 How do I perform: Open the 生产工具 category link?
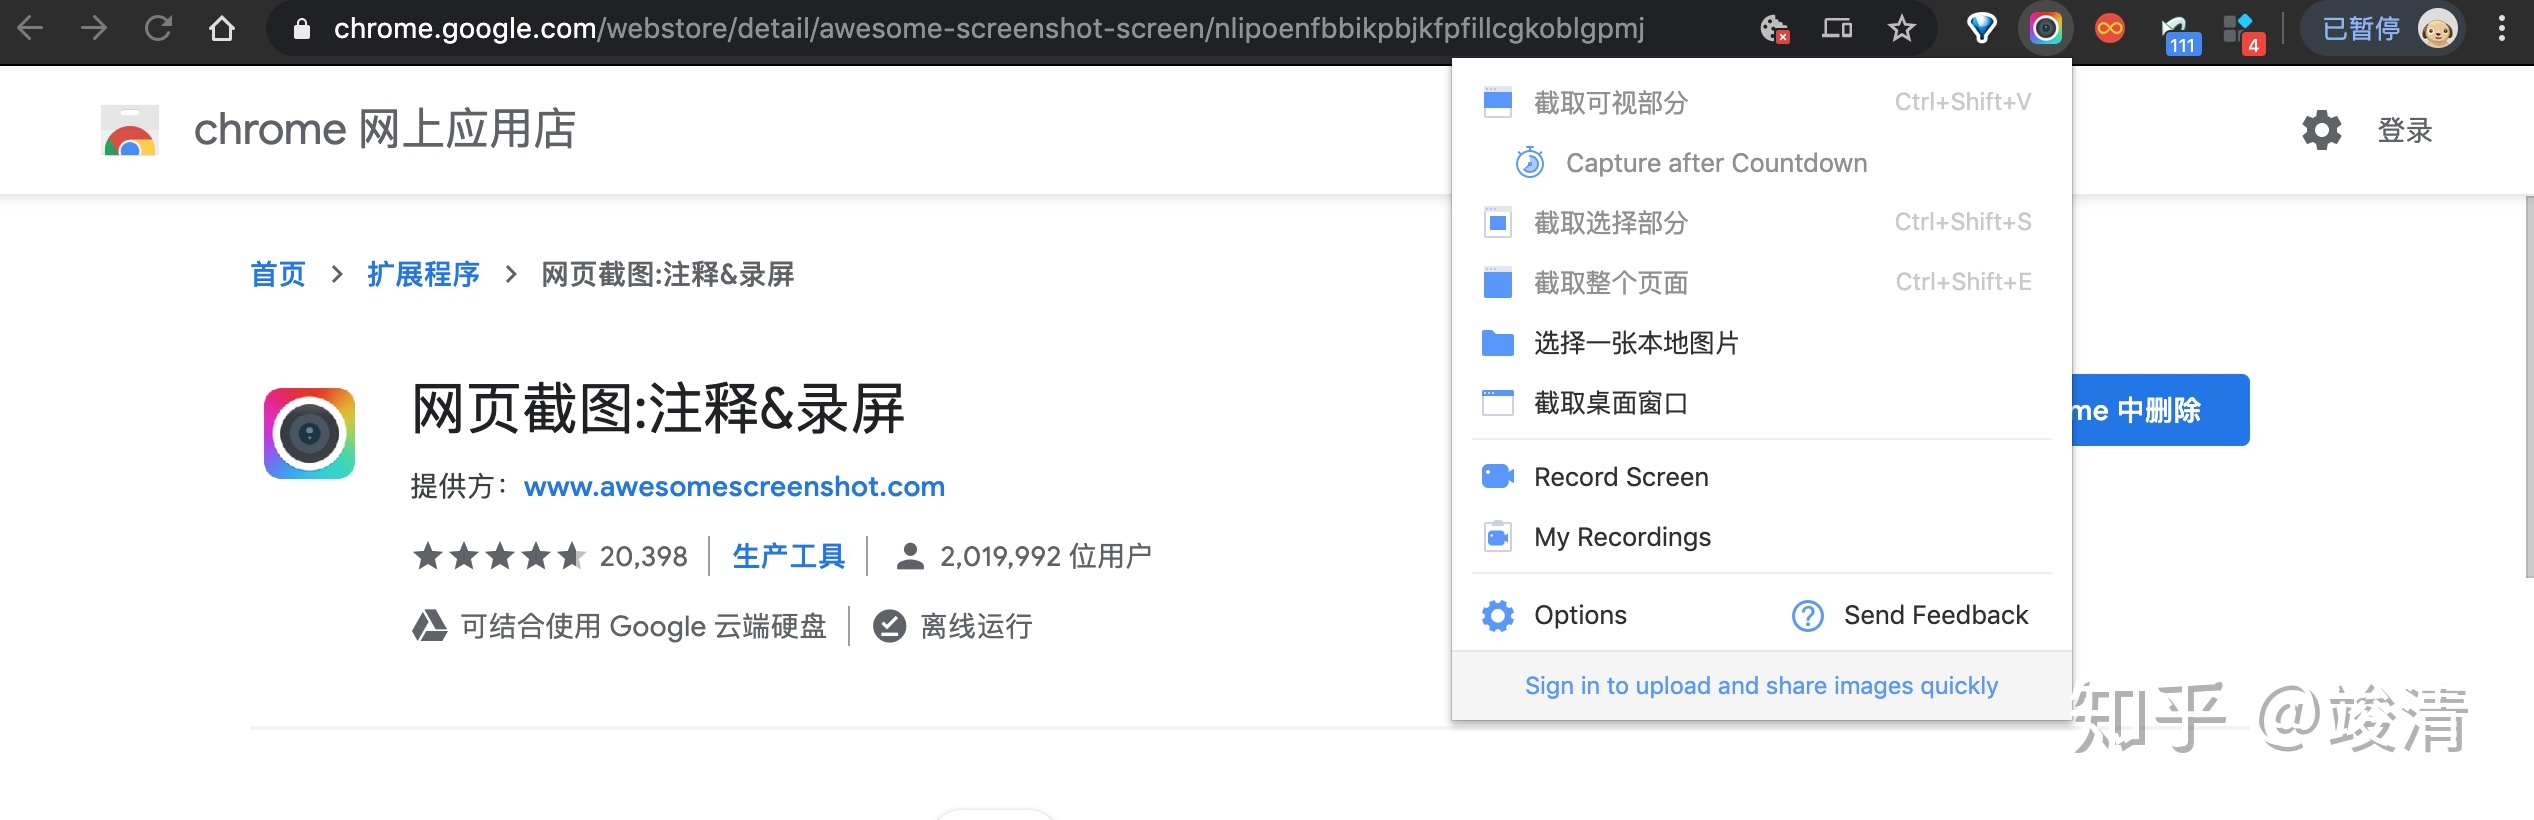tap(788, 556)
